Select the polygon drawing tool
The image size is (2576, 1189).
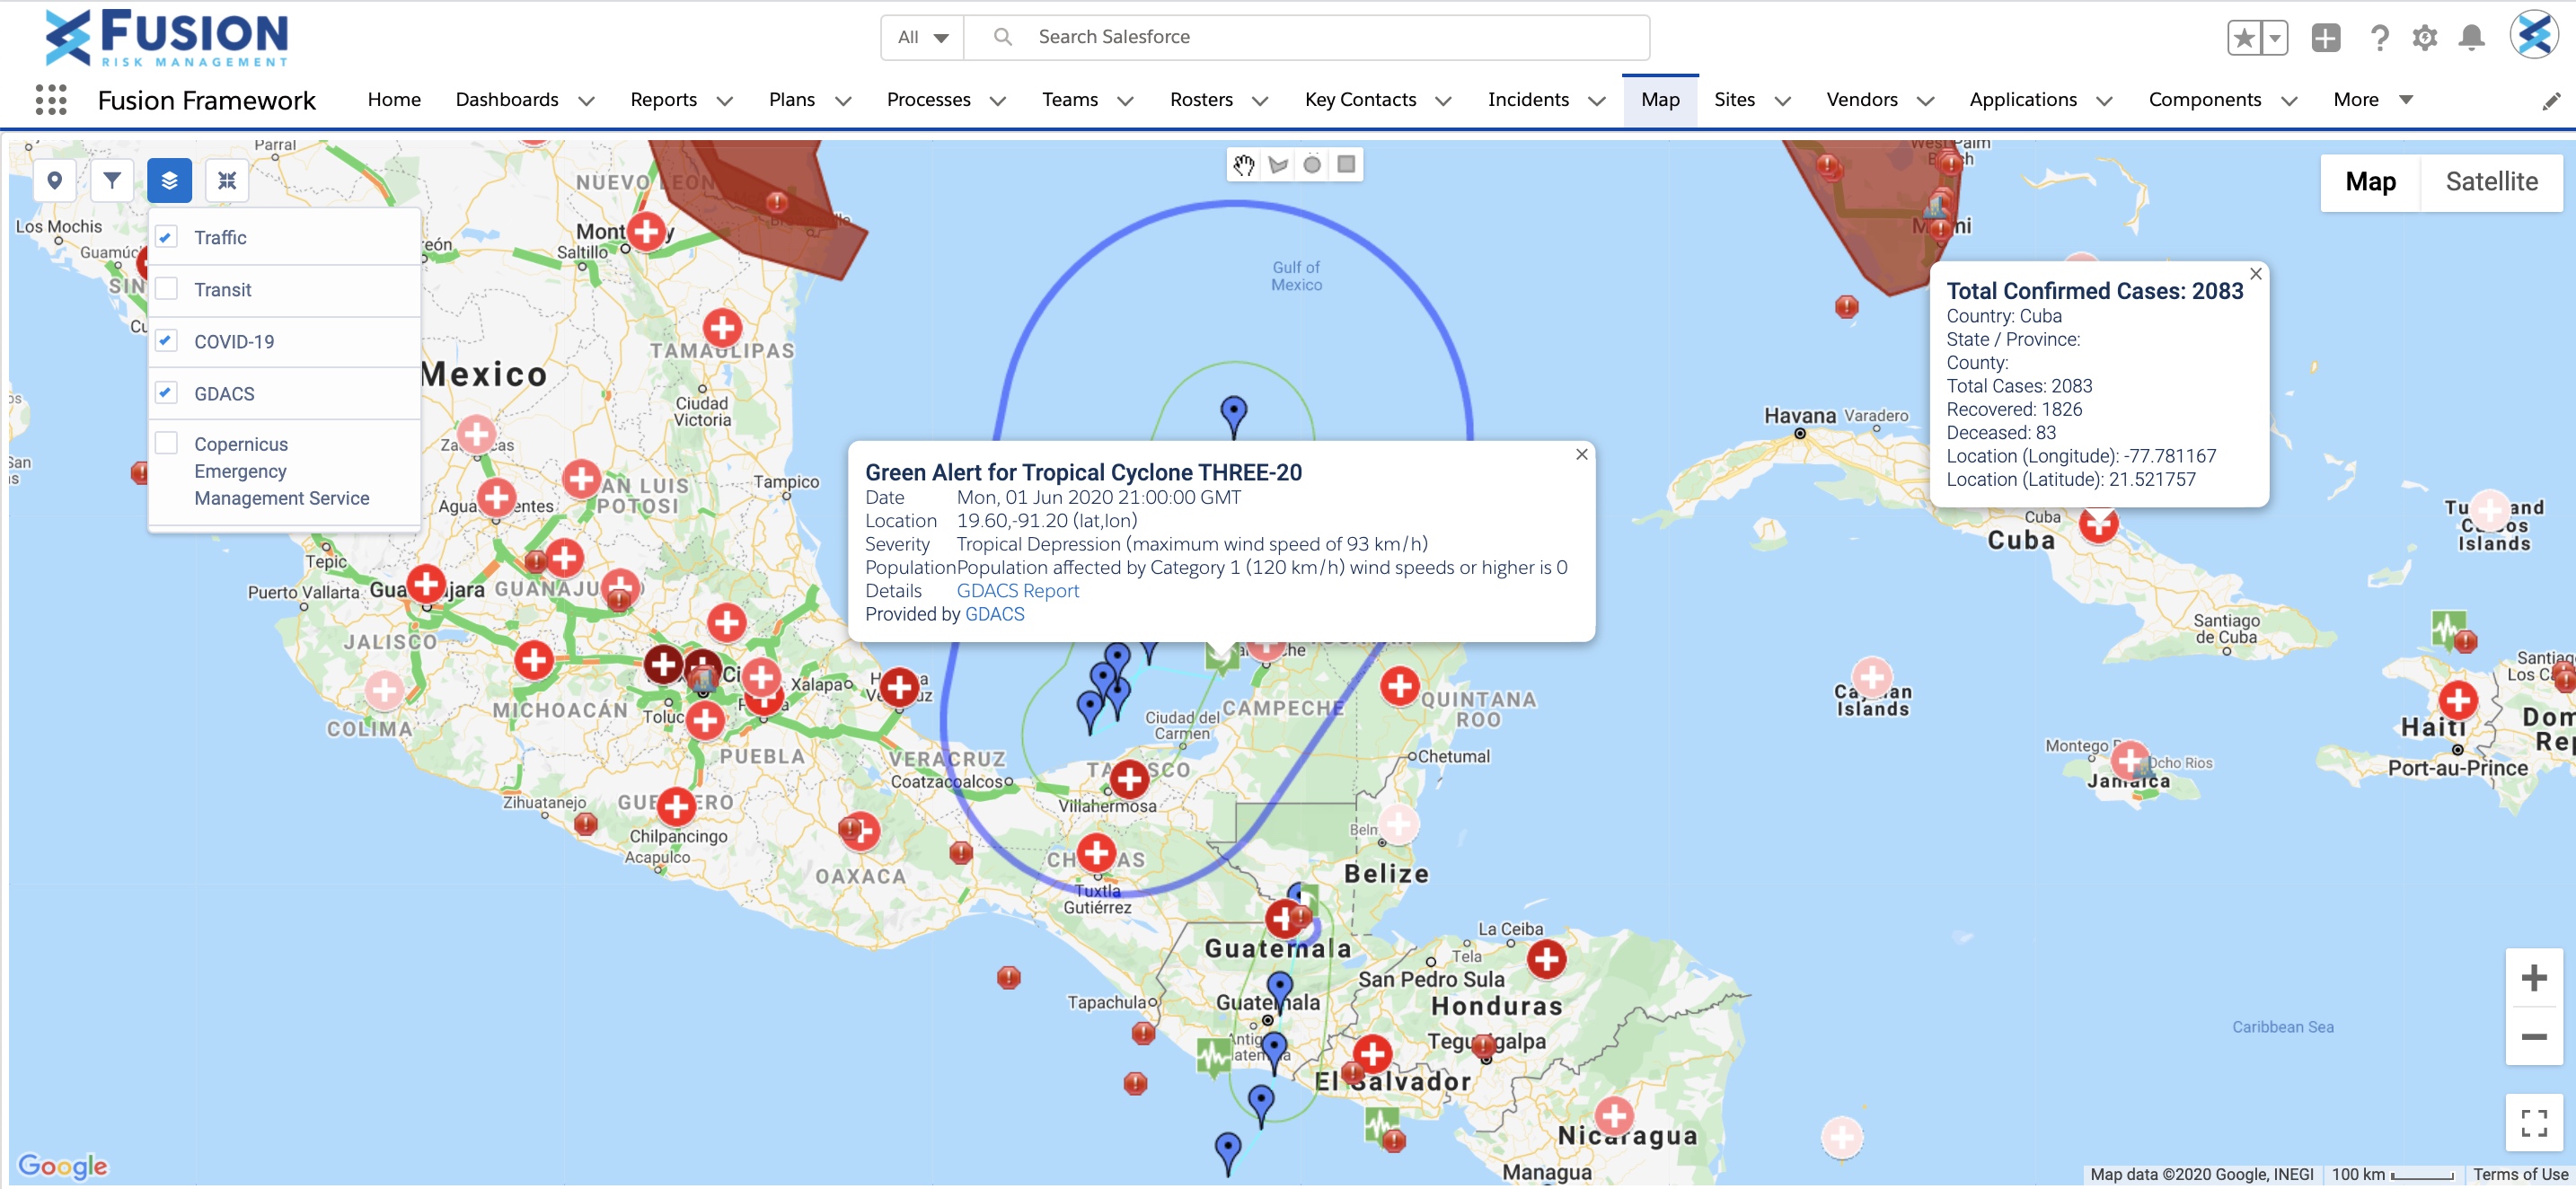pyautogui.click(x=1279, y=165)
